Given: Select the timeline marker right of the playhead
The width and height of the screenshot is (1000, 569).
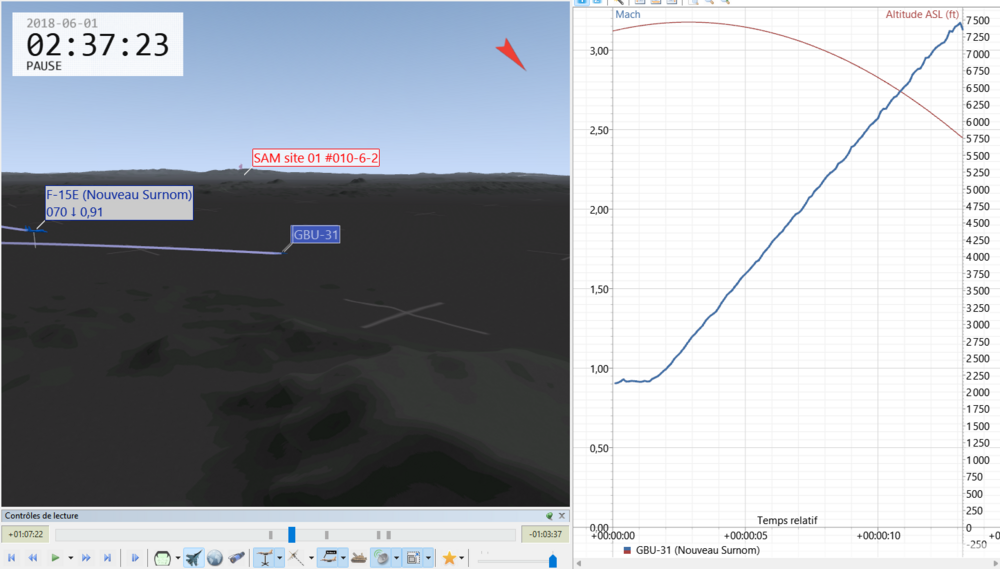Looking at the screenshot, I should click(x=327, y=535).
